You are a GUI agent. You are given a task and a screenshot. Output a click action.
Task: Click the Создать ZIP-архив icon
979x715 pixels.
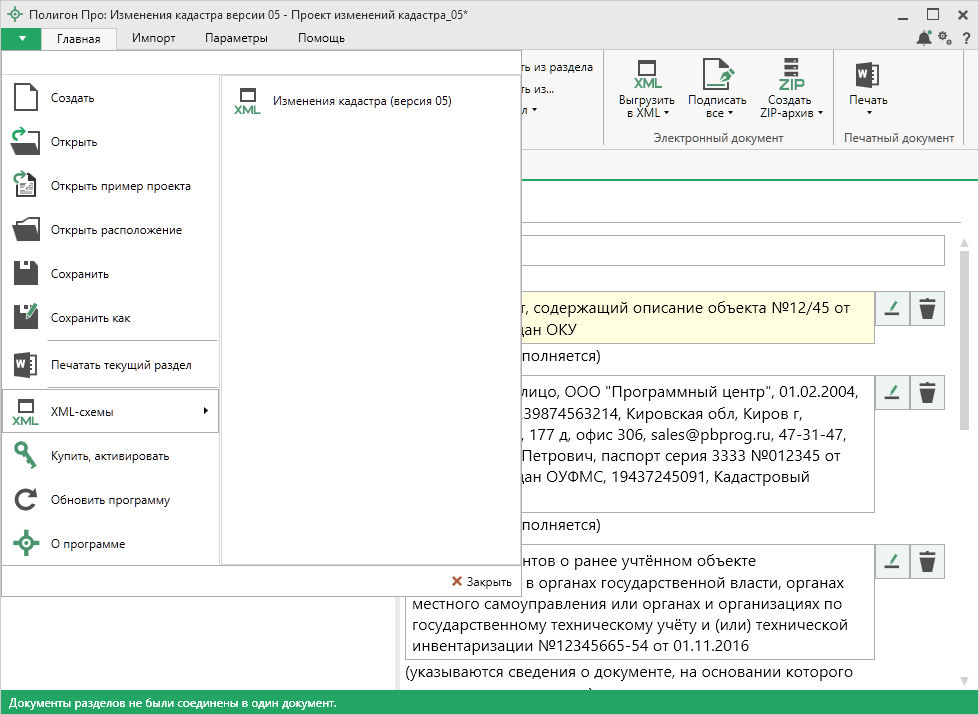(x=791, y=75)
